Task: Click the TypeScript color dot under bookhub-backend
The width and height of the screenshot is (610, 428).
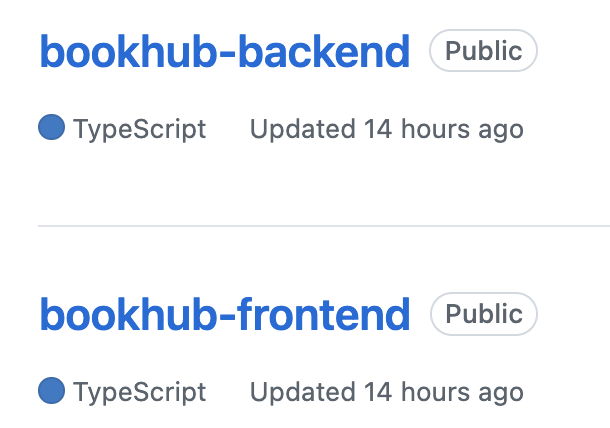Action: tap(51, 127)
